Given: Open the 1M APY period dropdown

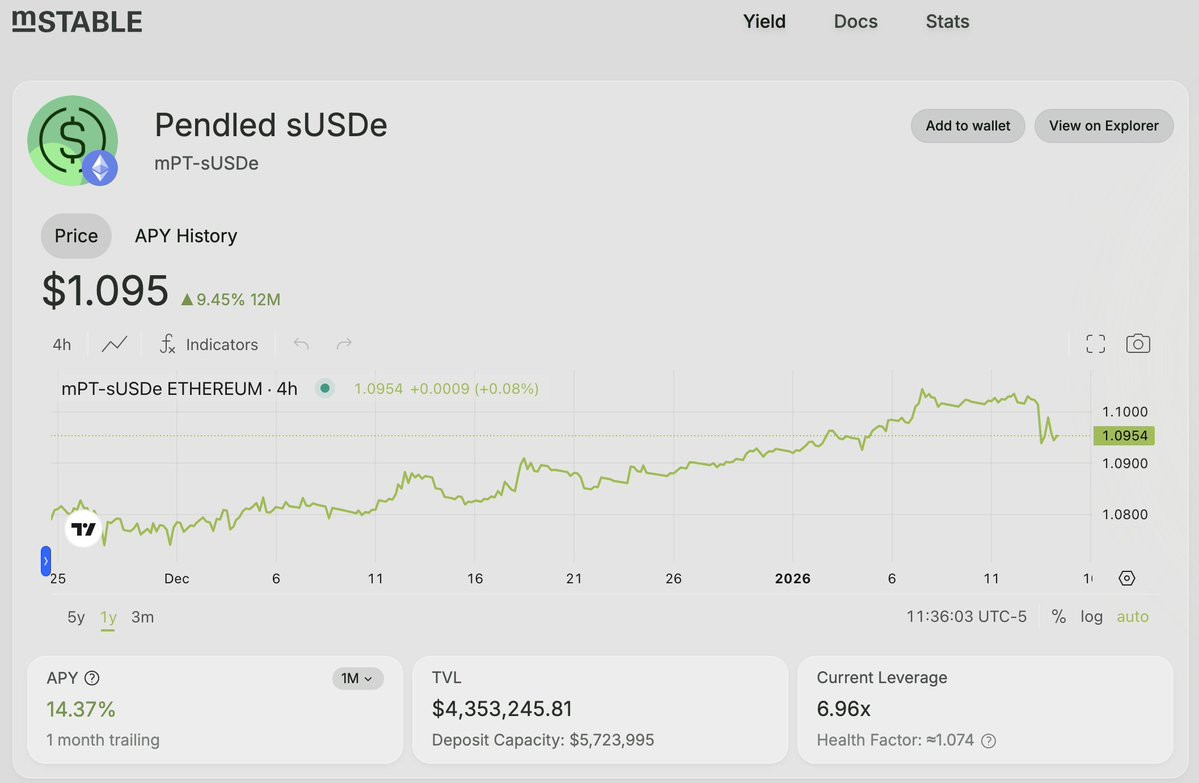Looking at the screenshot, I should pyautogui.click(x=357, y=679).
